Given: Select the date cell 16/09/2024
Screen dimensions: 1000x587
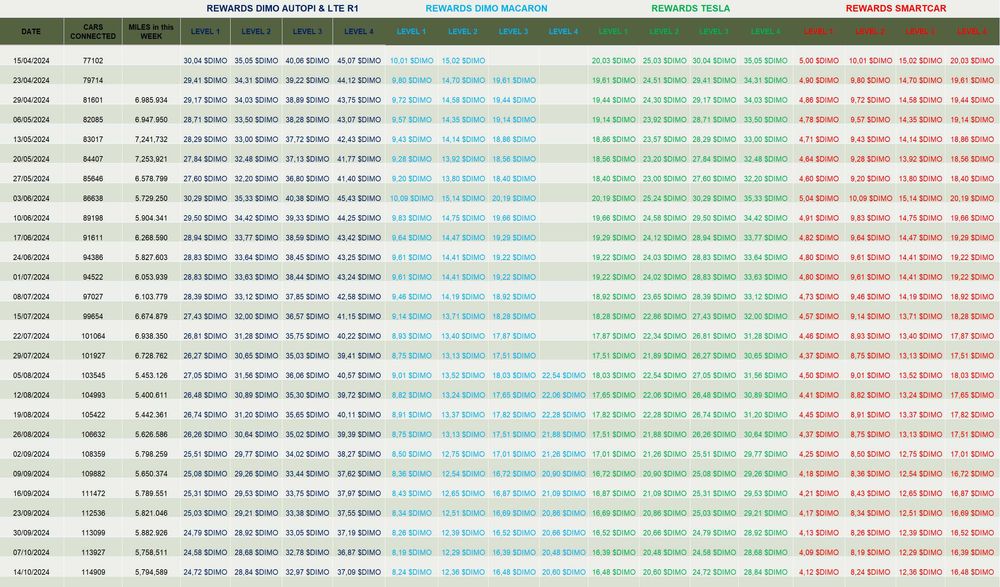Looking at the screenshot, I should (31, 494).
